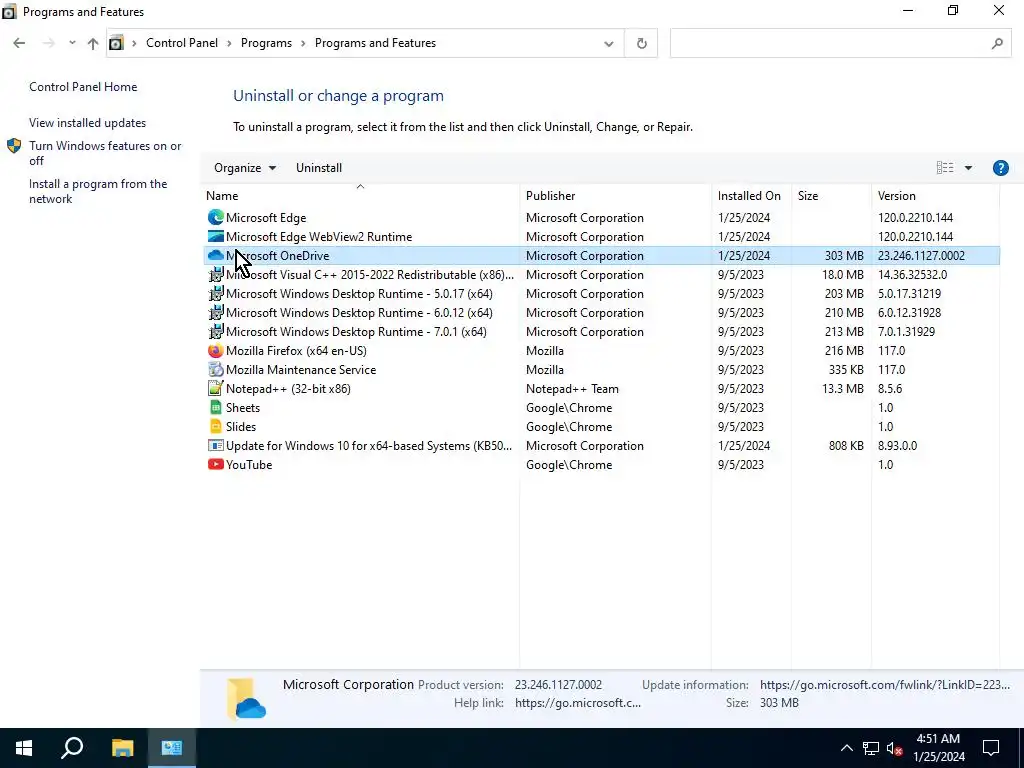1024x768 pixels.
Task: Click the Control Panel taskbar icon
Action: (172, 748)
